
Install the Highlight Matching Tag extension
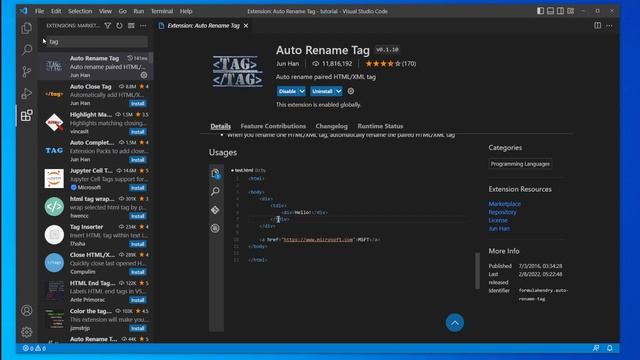138,132
